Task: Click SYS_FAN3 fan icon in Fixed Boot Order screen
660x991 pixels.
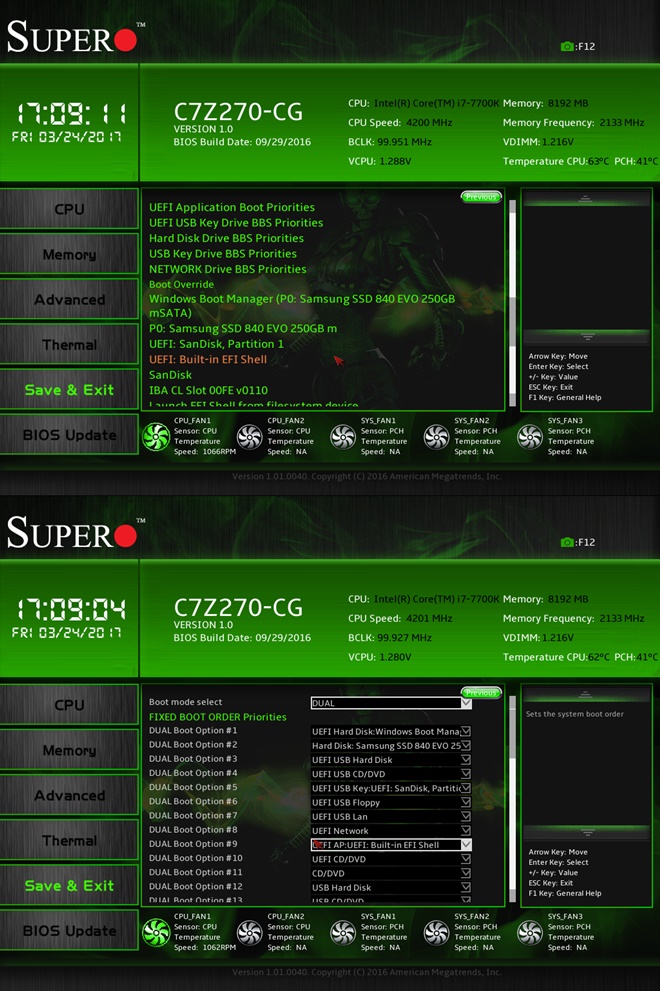Action: [x=530, y=932]
